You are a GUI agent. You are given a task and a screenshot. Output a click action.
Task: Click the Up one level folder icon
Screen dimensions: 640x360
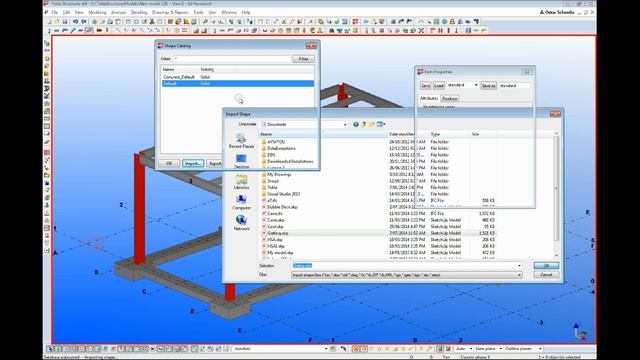coord(364,124)
